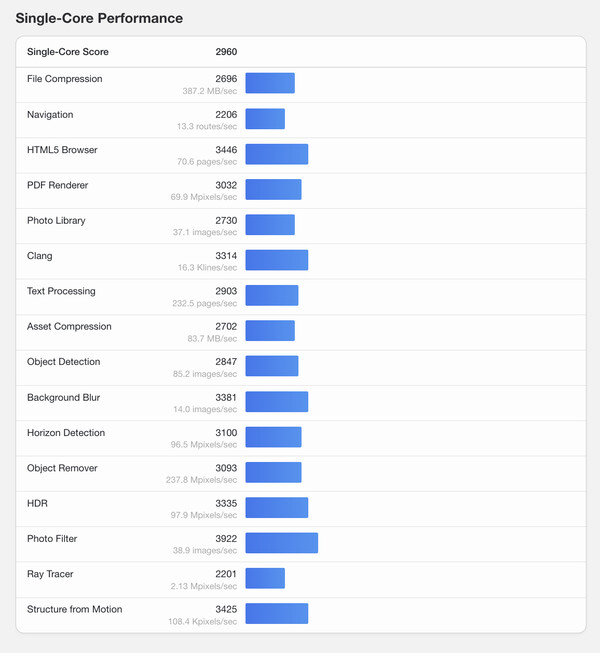The width and height of the screenshot is (600, 653).
Task: Click the Background Blur row label
Action: click(64, 398)
